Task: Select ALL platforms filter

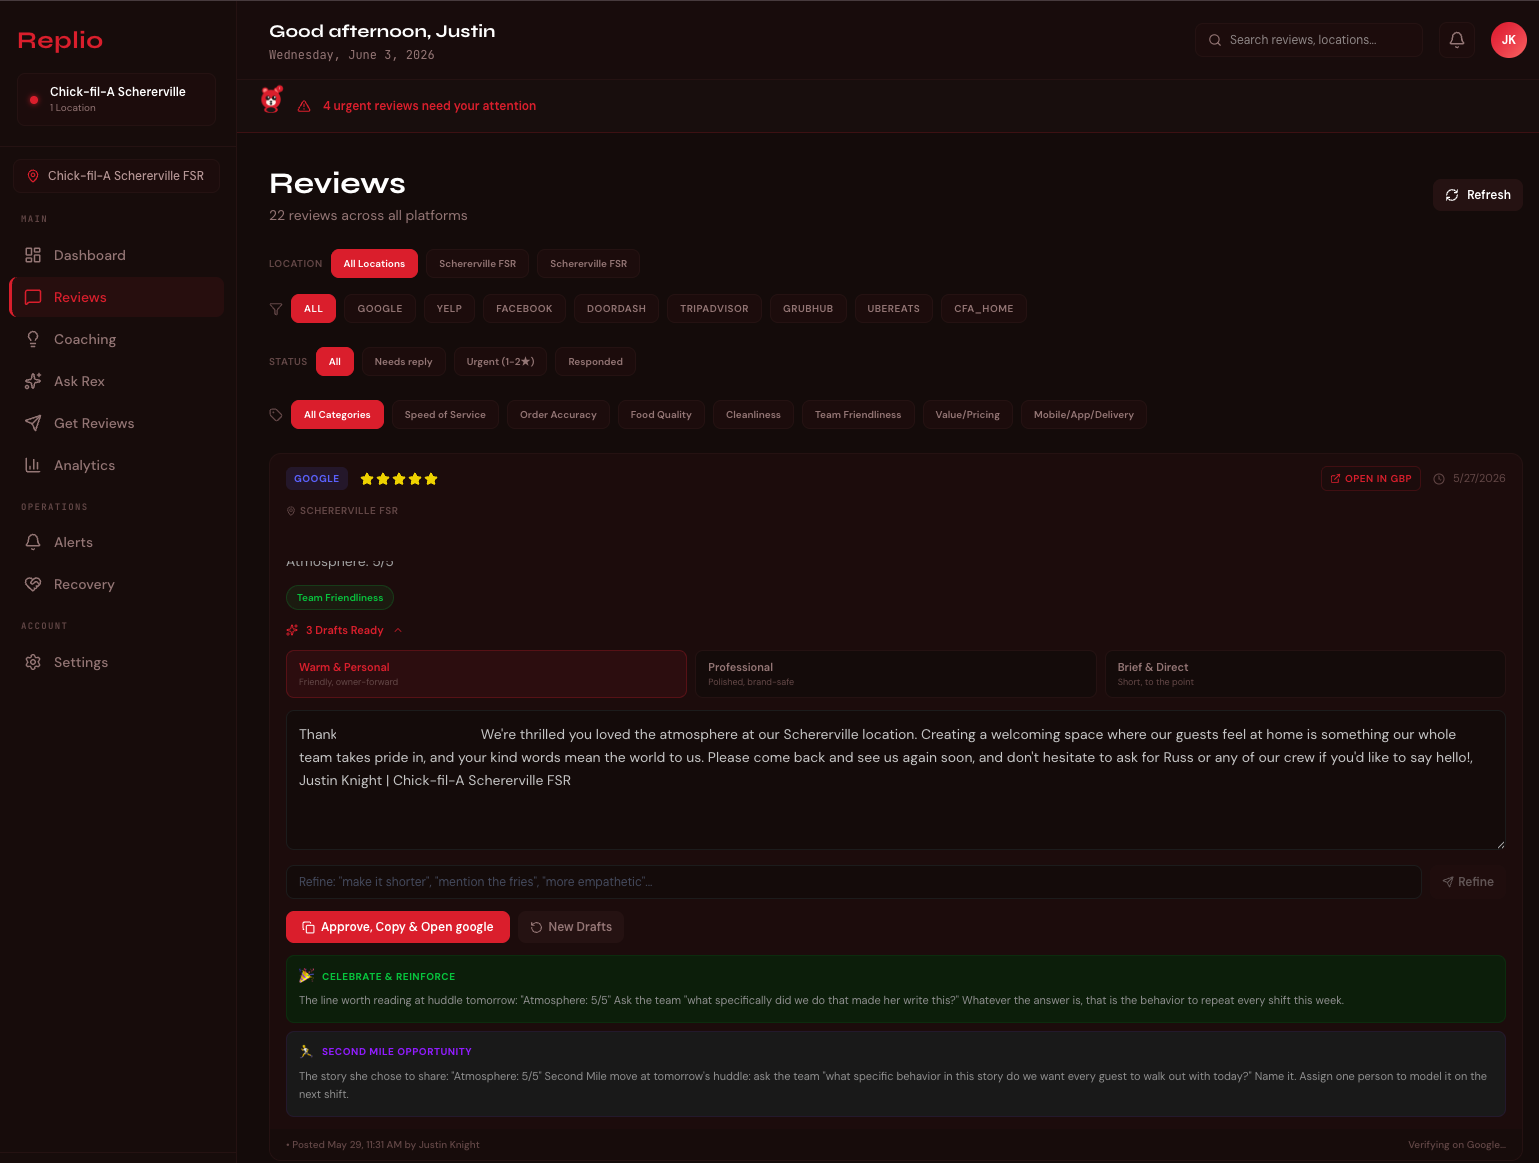Action: [x=313, y=309]
